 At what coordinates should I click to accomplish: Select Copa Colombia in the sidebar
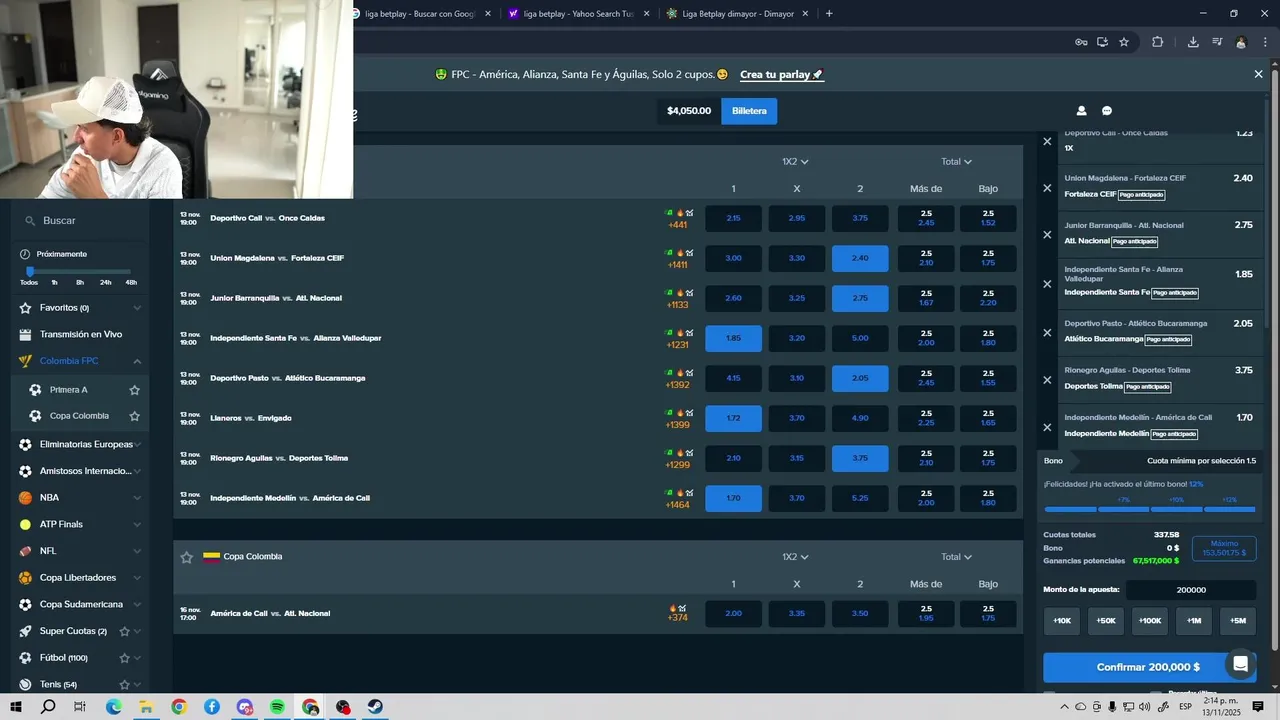[79, 416]
